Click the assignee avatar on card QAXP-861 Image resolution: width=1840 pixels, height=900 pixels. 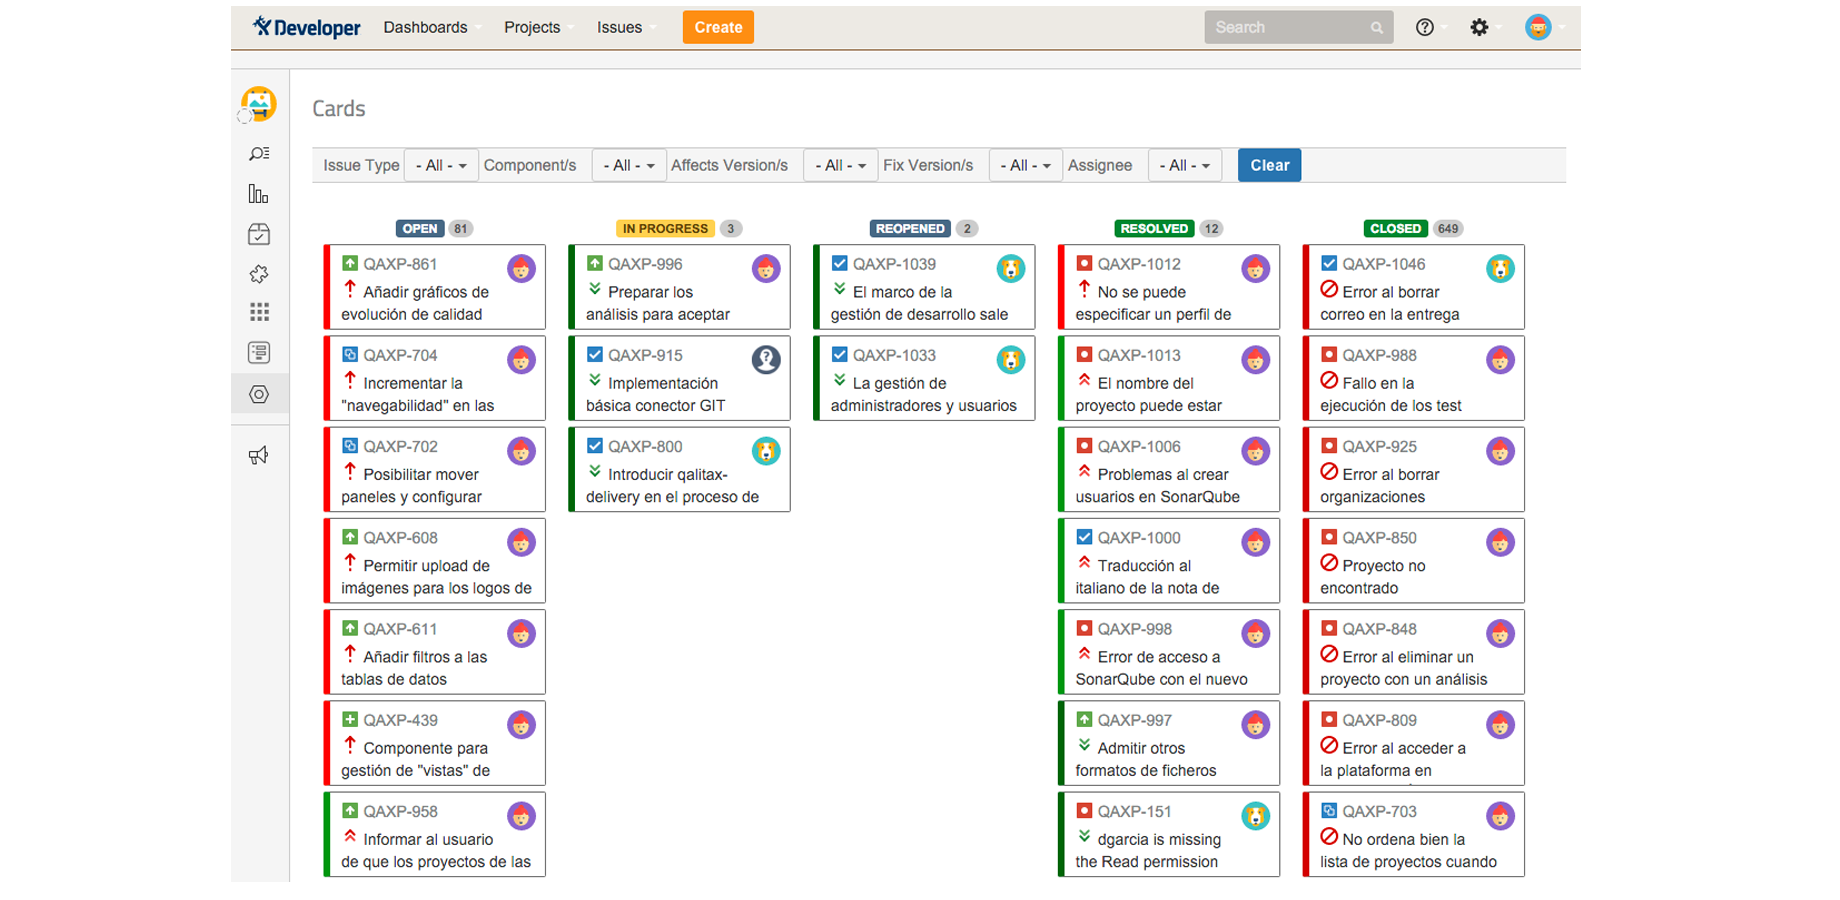click(521, 269)
